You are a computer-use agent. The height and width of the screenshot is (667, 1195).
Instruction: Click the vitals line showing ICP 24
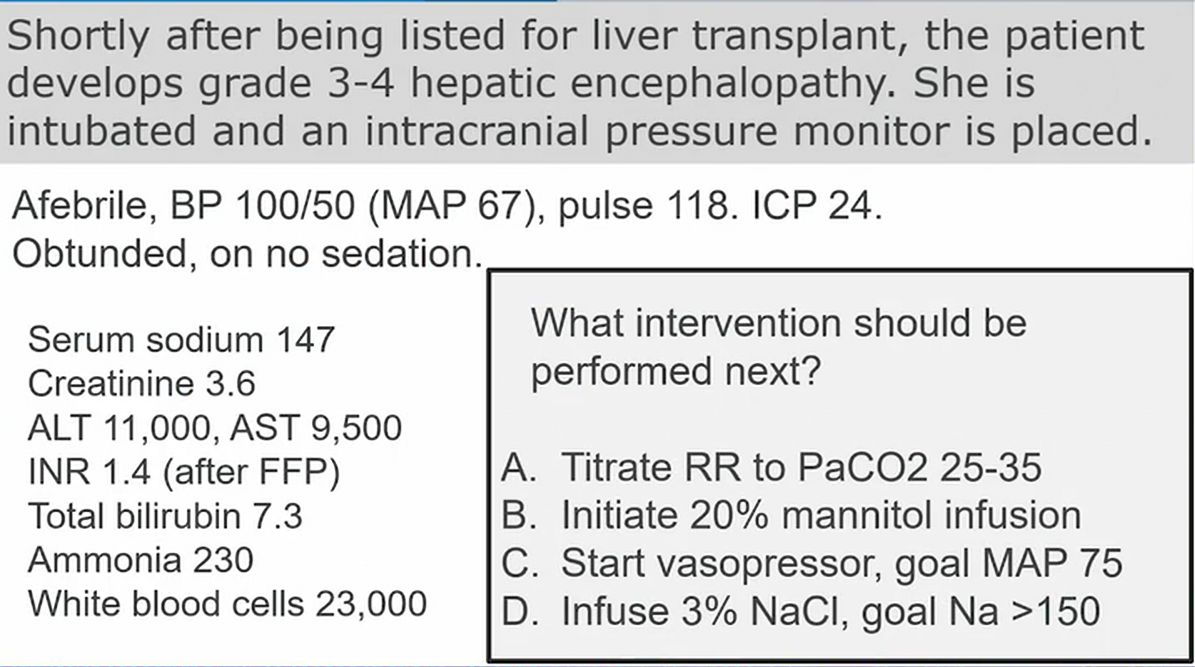[447, 206]
